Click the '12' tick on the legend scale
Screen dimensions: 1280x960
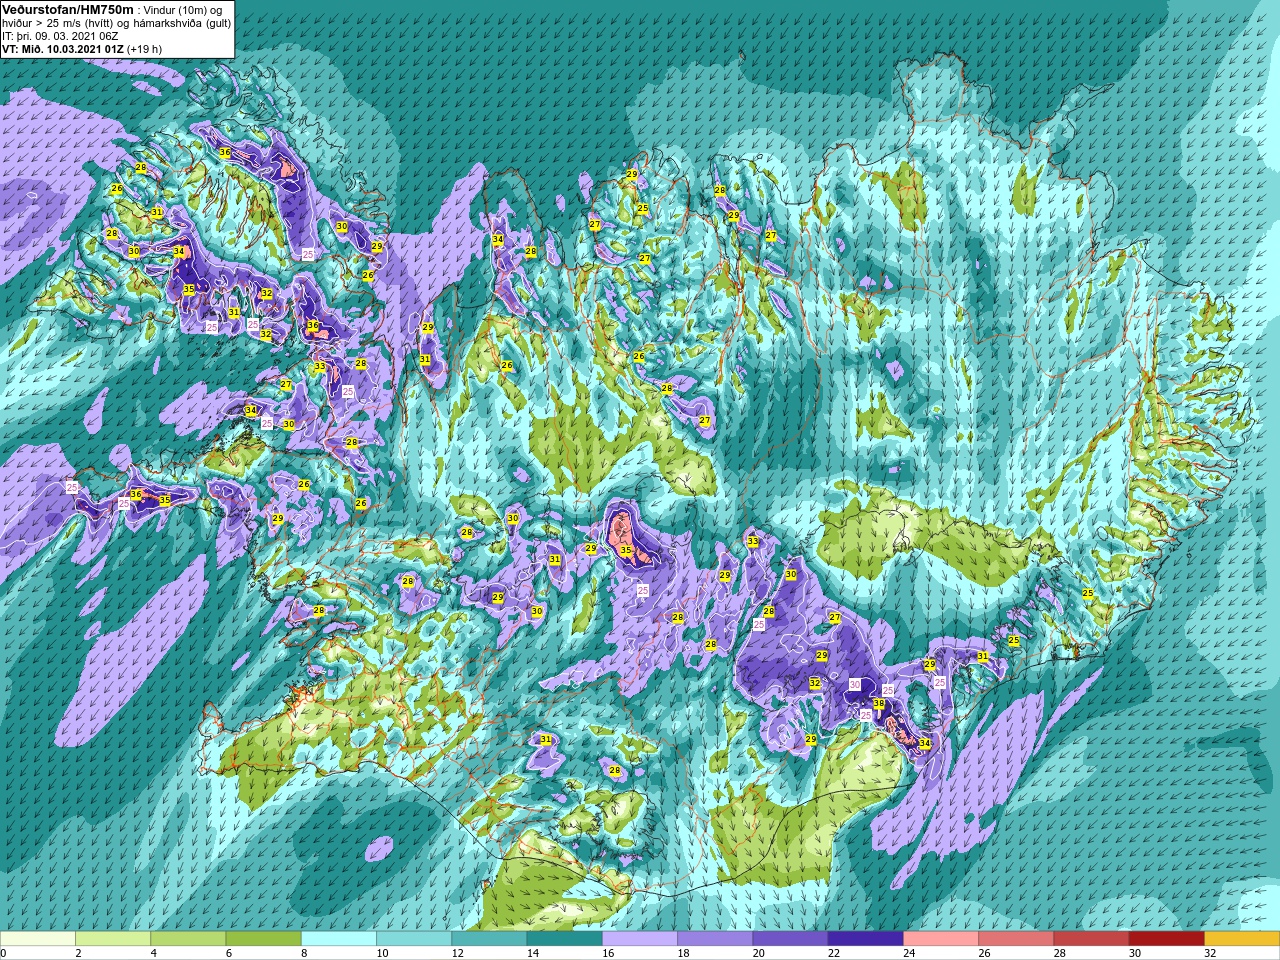(458, 954)
